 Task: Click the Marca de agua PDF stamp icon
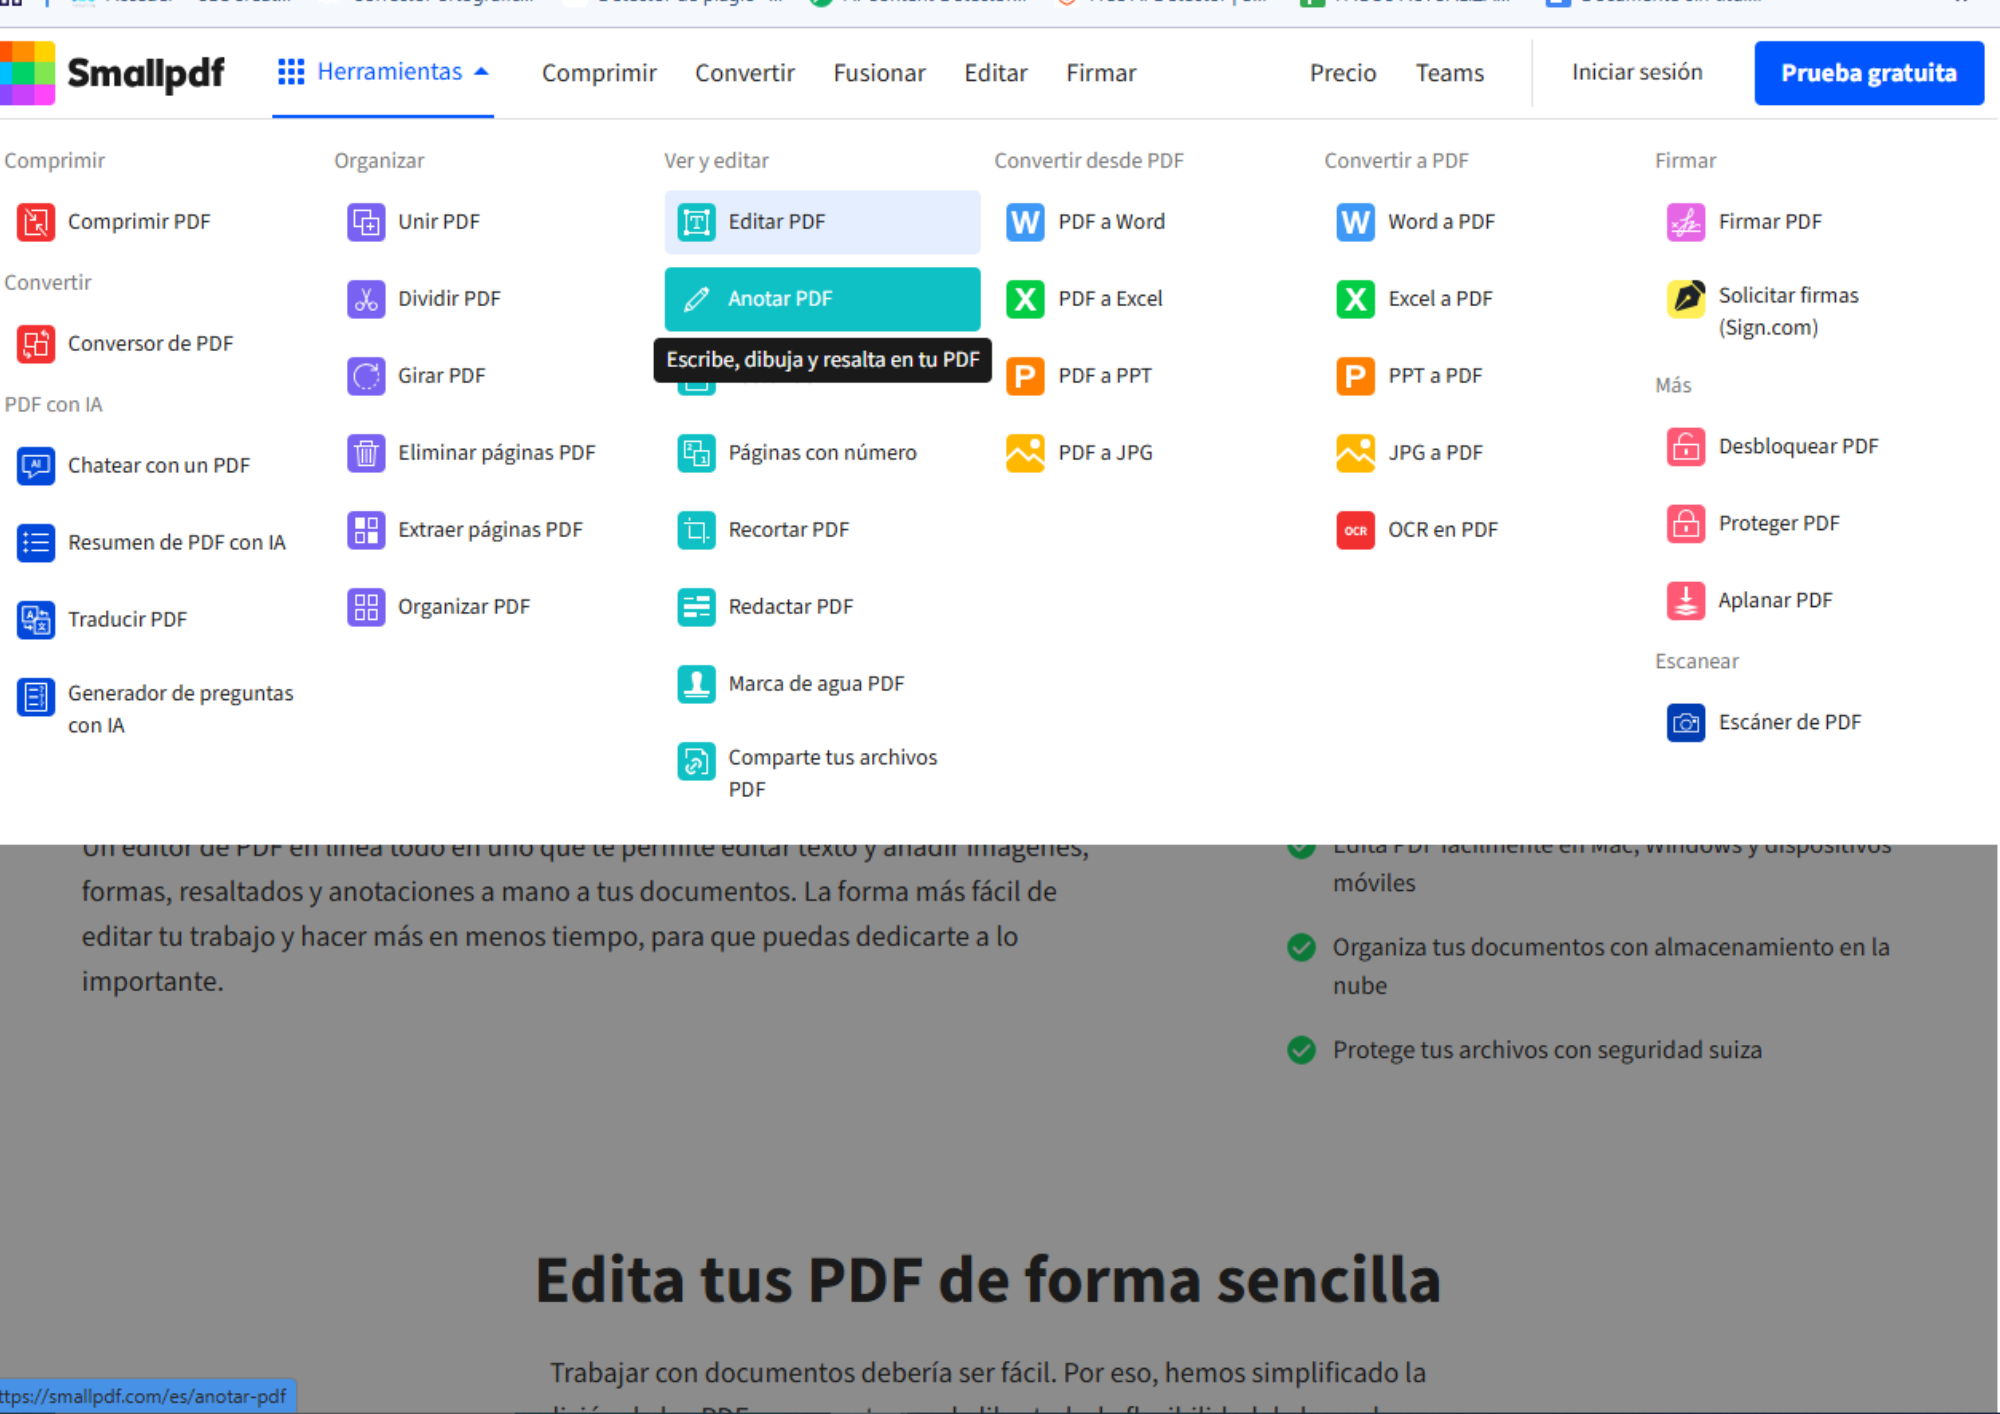point(696,684)
